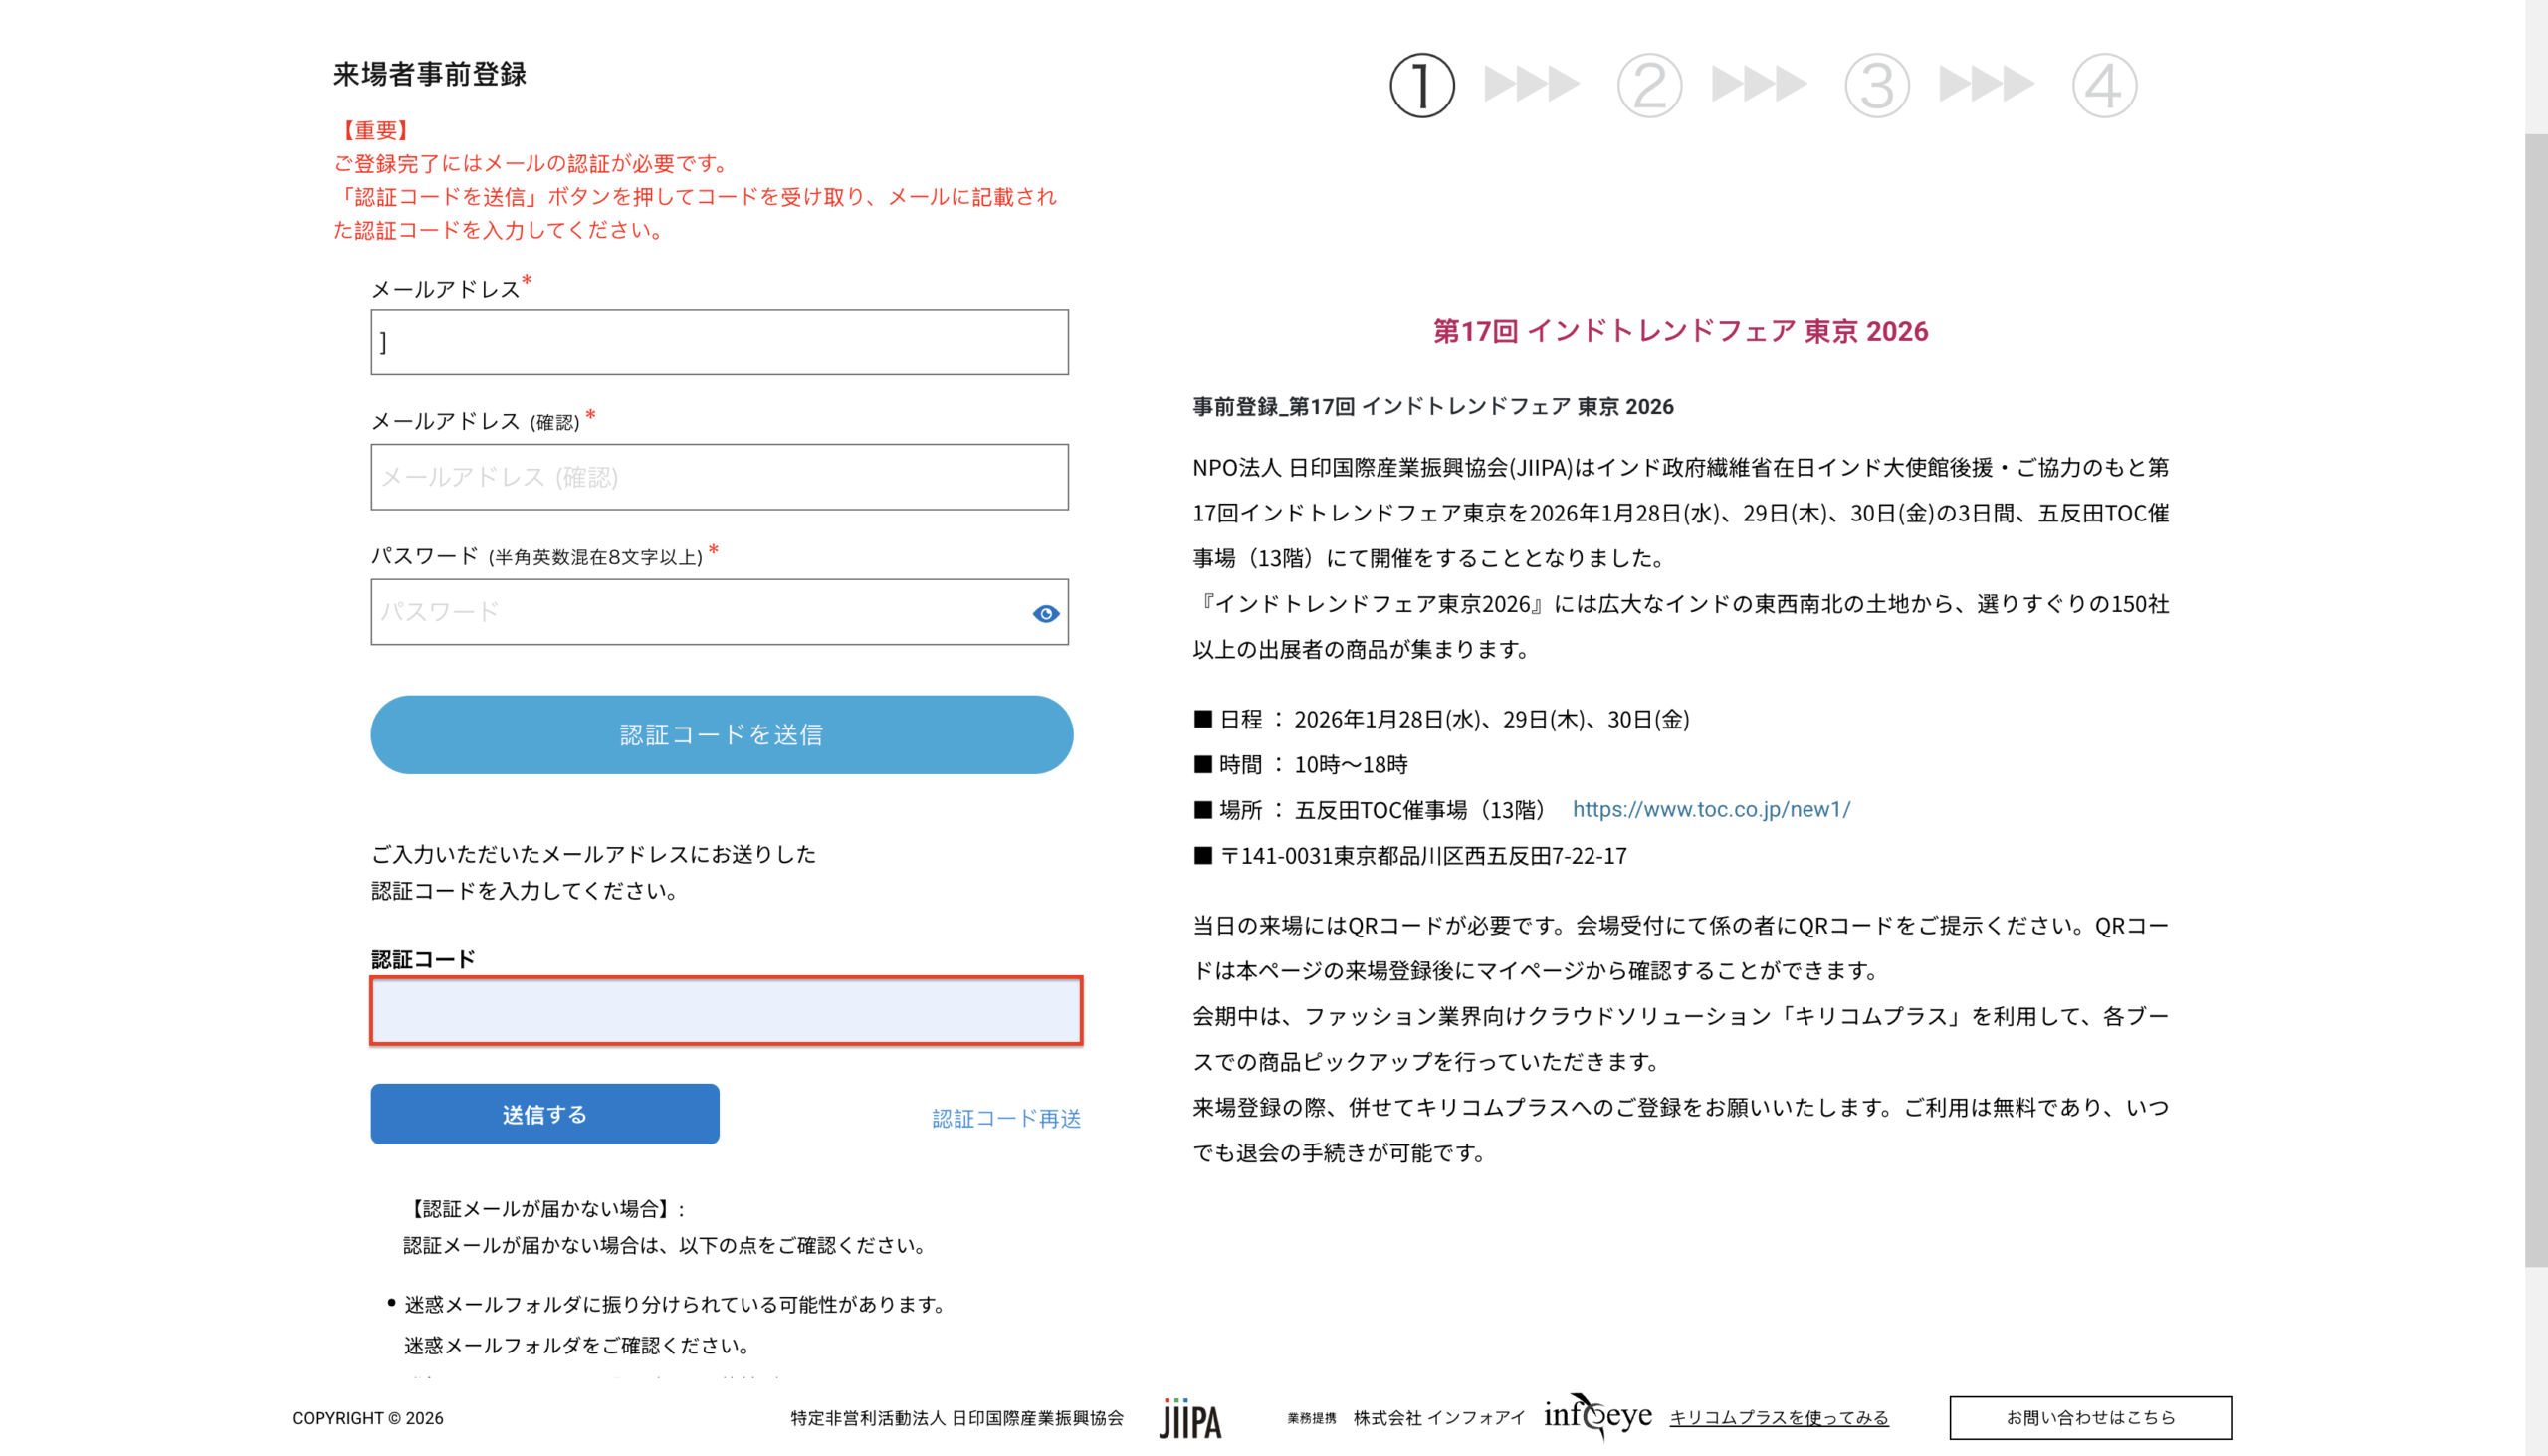Click the 認証コード input box
Image resolution: width=2548 pixels, height=1456 pixels.
[x=726, y=1011]
